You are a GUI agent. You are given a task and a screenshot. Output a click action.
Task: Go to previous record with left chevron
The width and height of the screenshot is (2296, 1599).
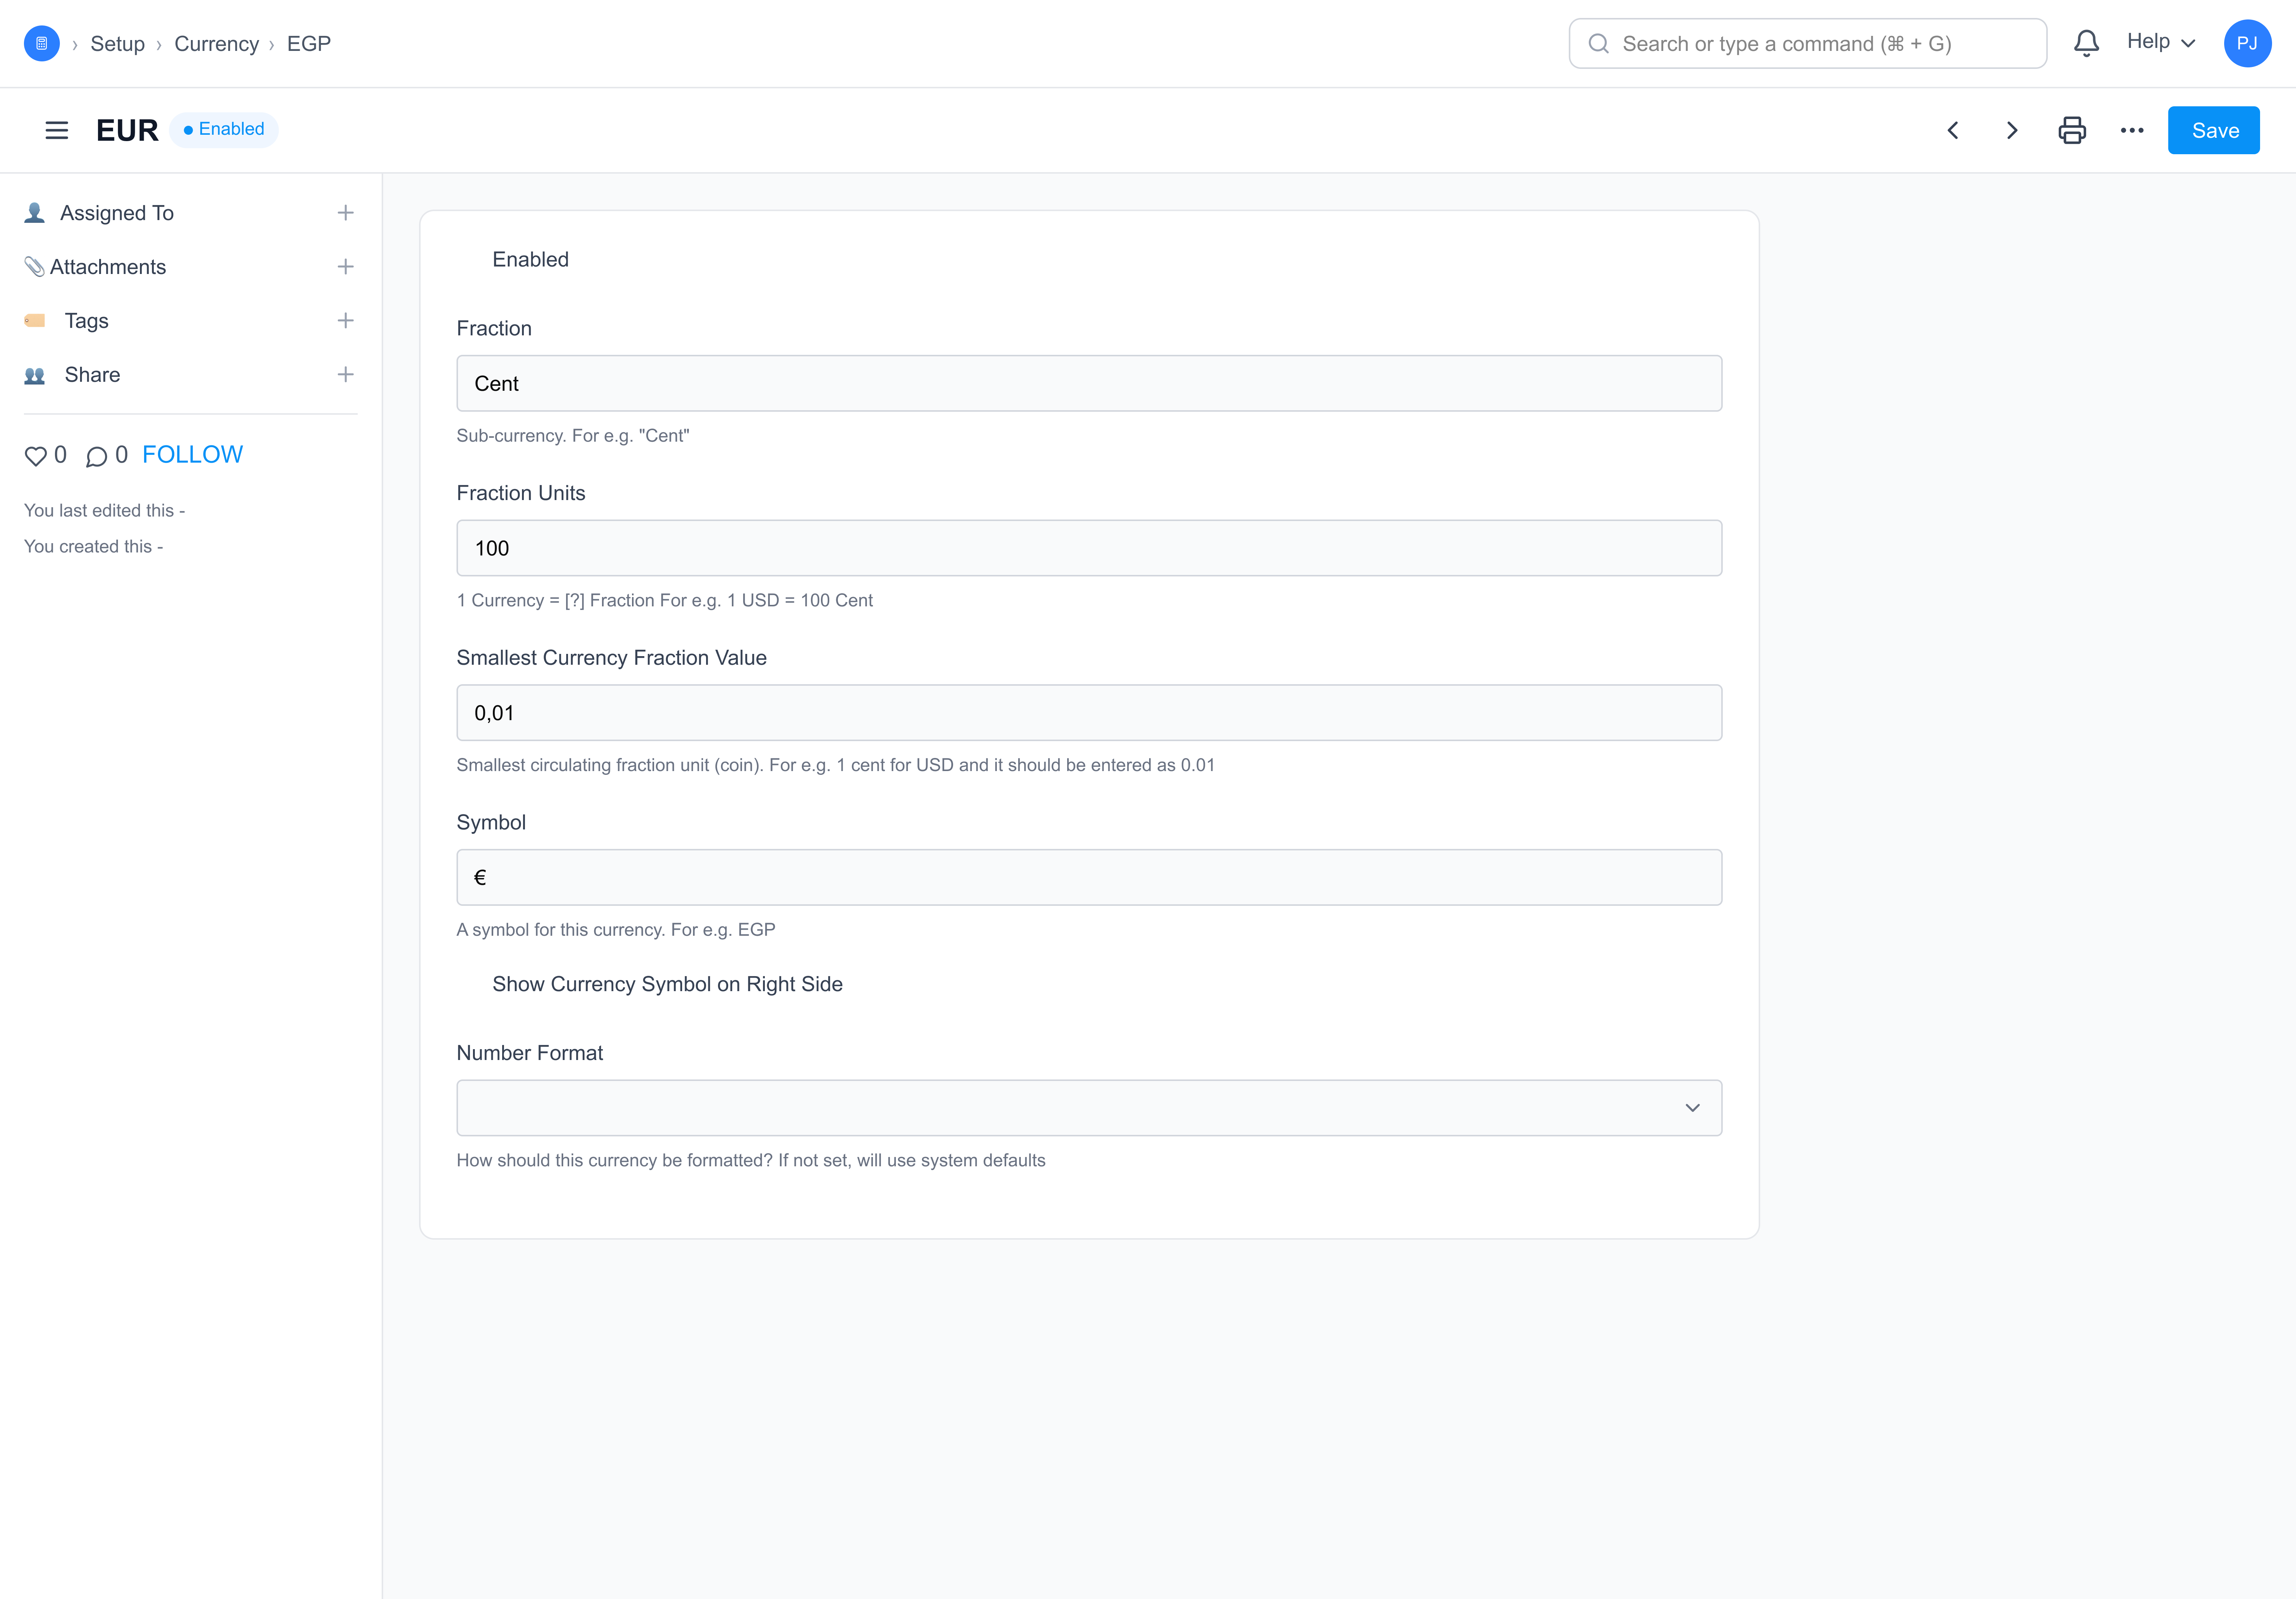[1952, 130]
